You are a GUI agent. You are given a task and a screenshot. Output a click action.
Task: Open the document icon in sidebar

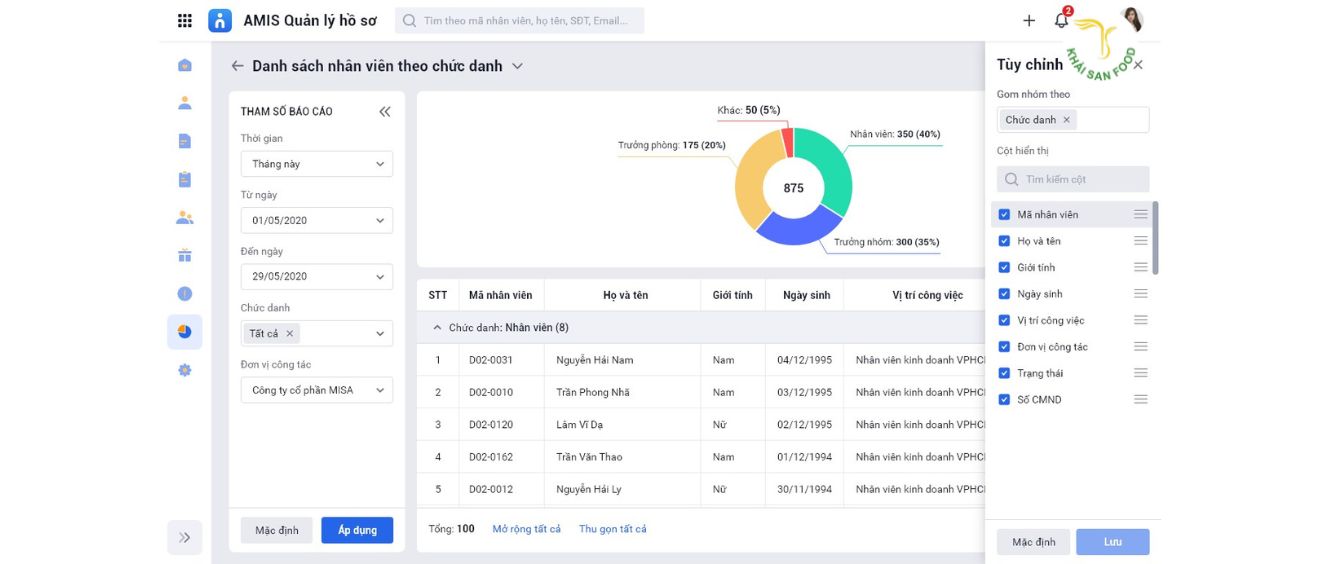pyautogui.click(x=184, y=141)
